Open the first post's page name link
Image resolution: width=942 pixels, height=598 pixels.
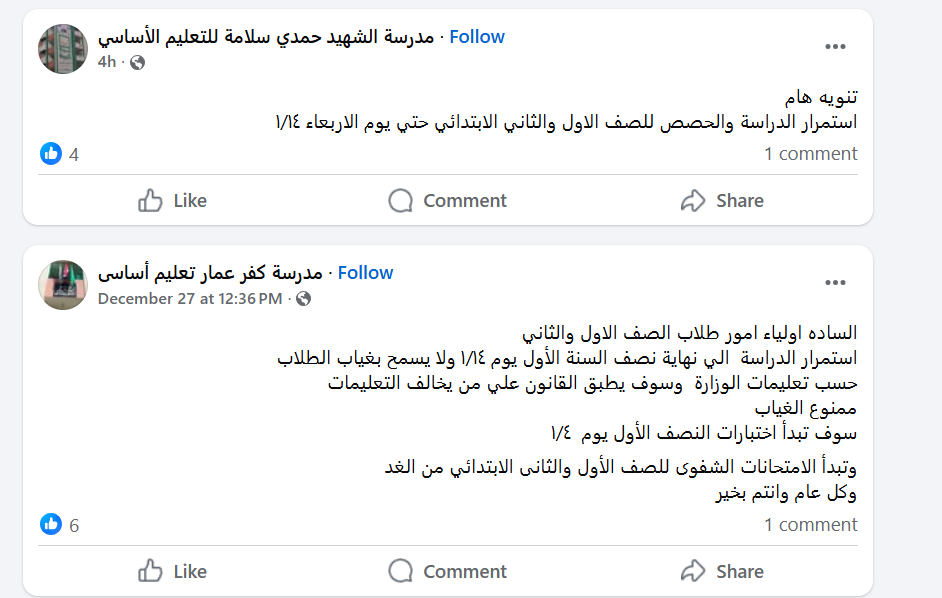[266, 37]
